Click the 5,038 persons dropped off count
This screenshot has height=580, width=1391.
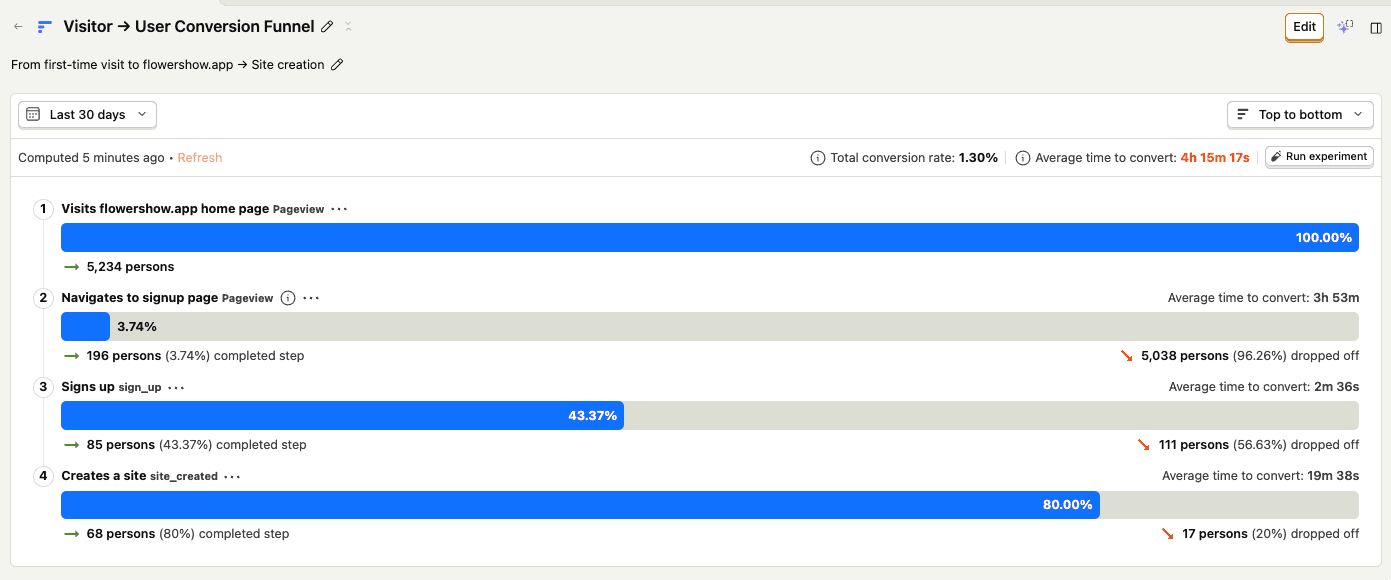click(1184, 356)
